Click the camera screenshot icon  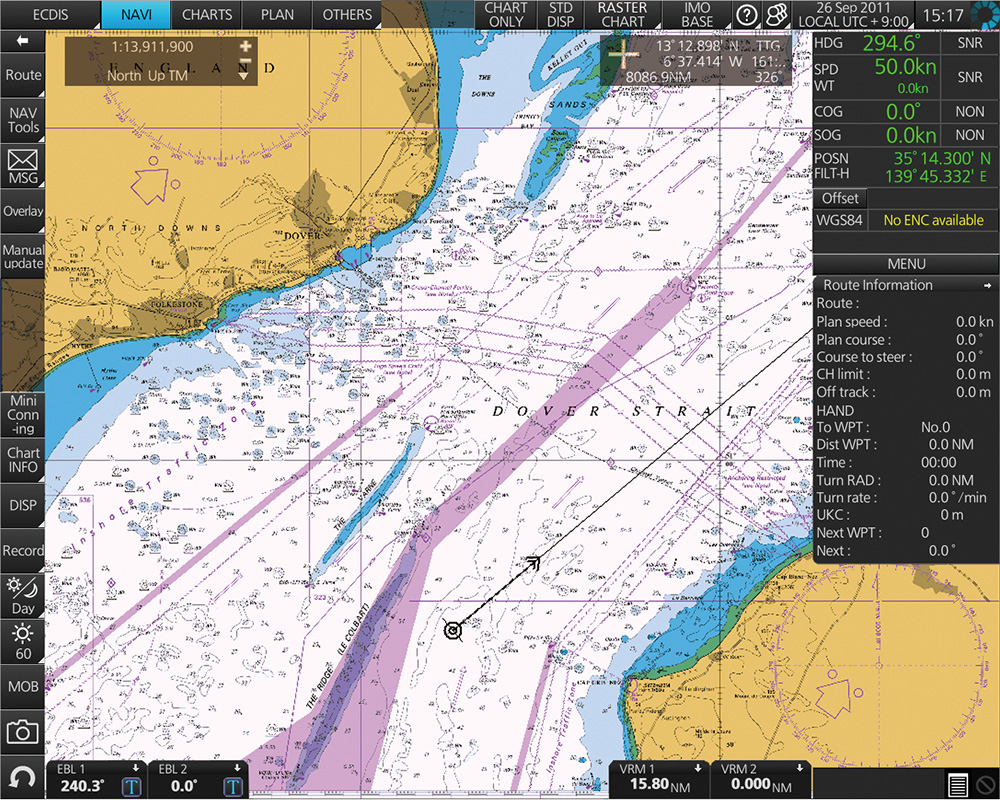pyautogui.click(x=22, y=732)
